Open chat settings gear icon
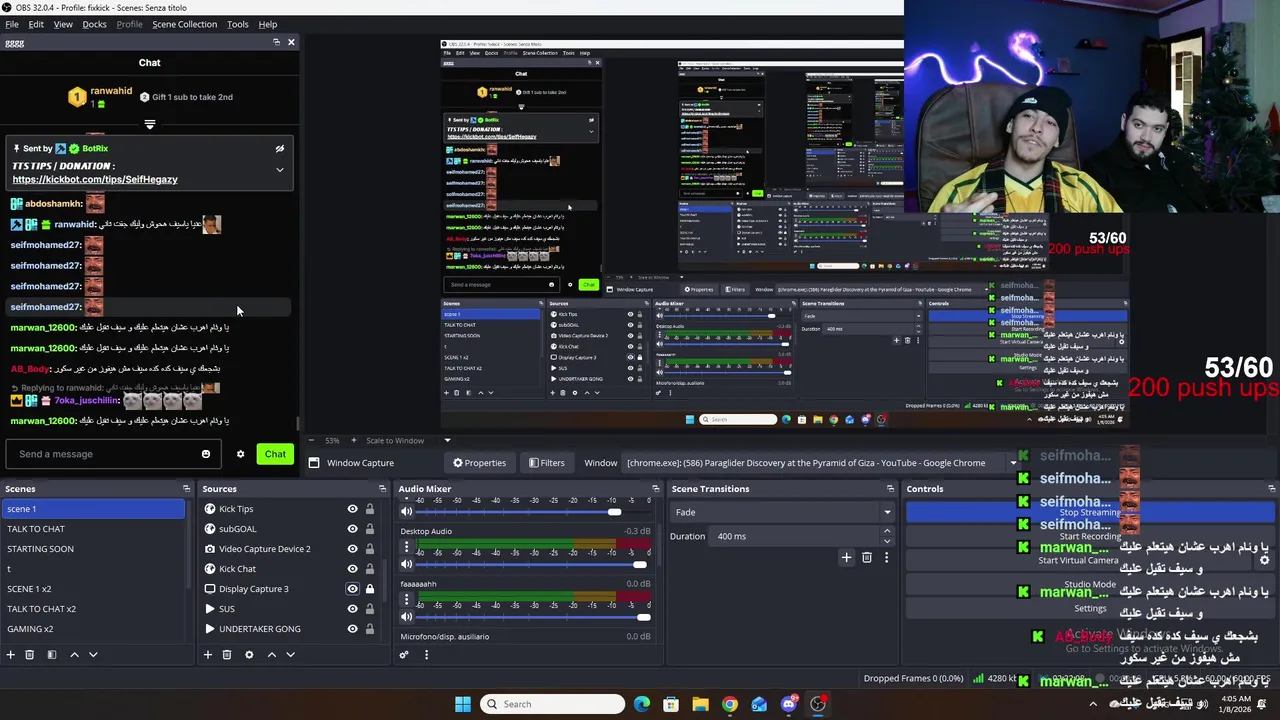Image resolution: width=1280 pixels, height=720 pixels. (x=240, y=454)
